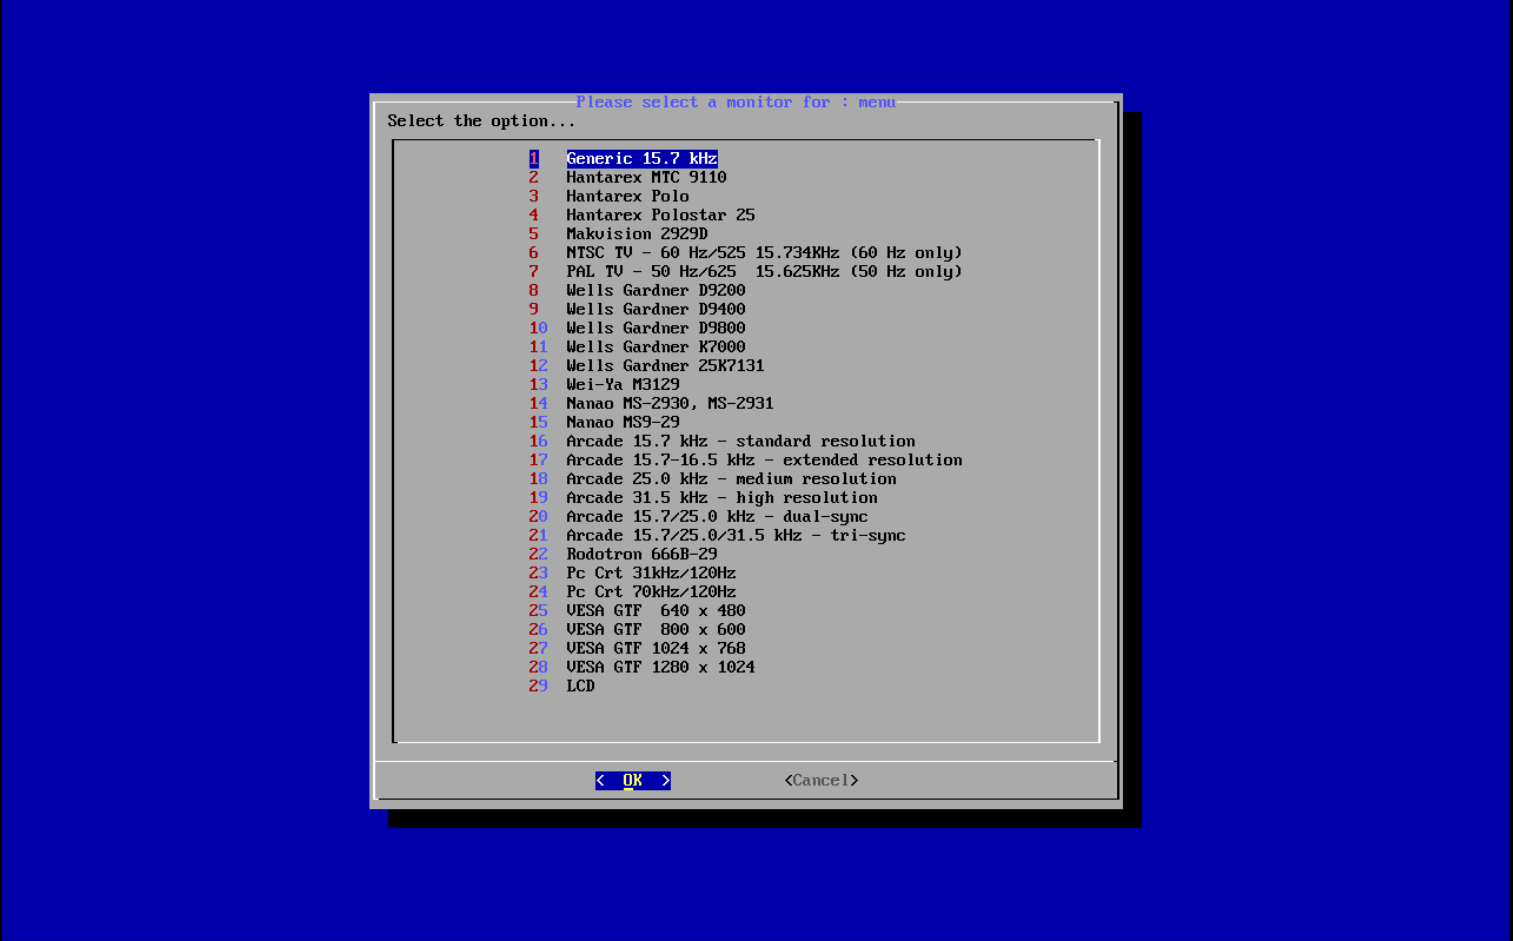Image resolution: width=1513 pixels, height=941 pixels.
Task: Choose Hantarex MTC 9110 from the list
Action: (646, 177)
